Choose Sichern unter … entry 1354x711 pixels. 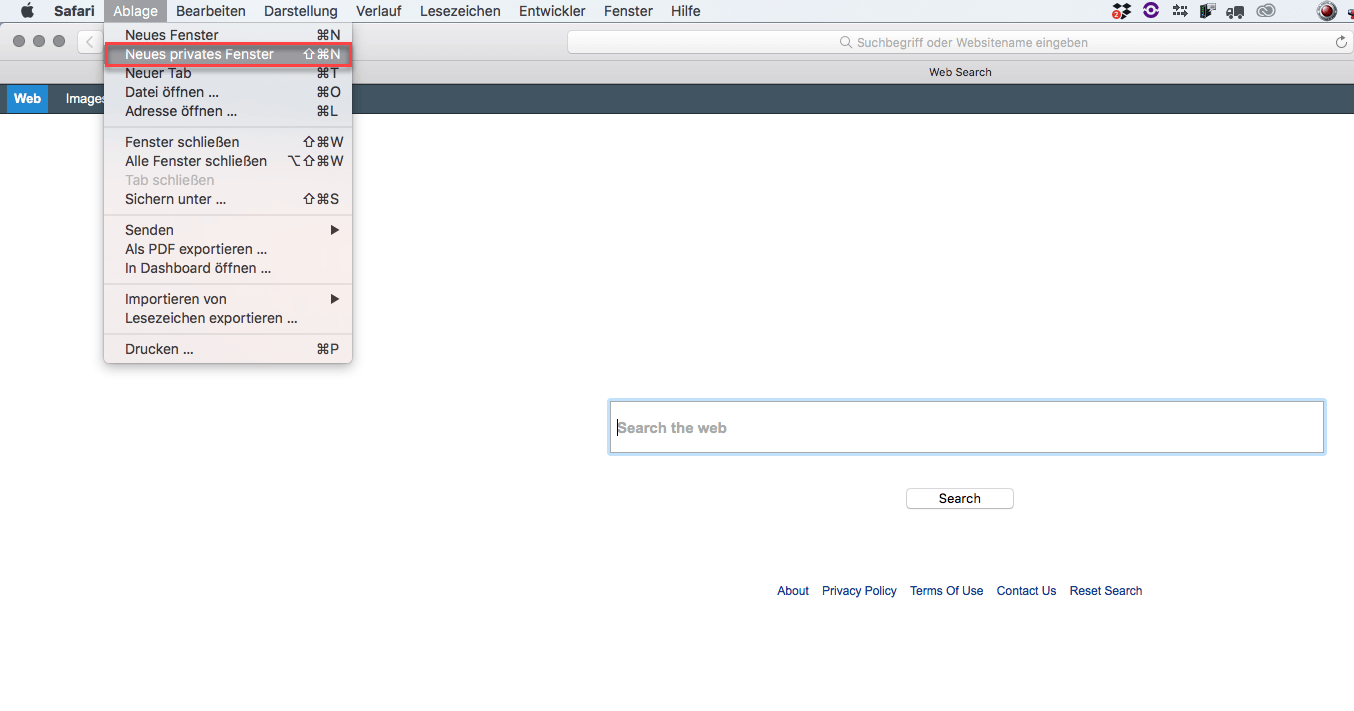228,199
